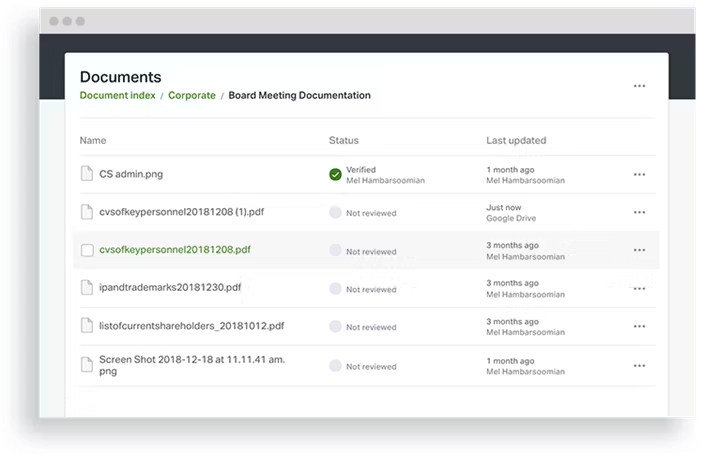Select checkbox for cvsofkeypersonnel20181208.pdf row
The width and height of the screenshot is (703, 457).
point(87,250)
